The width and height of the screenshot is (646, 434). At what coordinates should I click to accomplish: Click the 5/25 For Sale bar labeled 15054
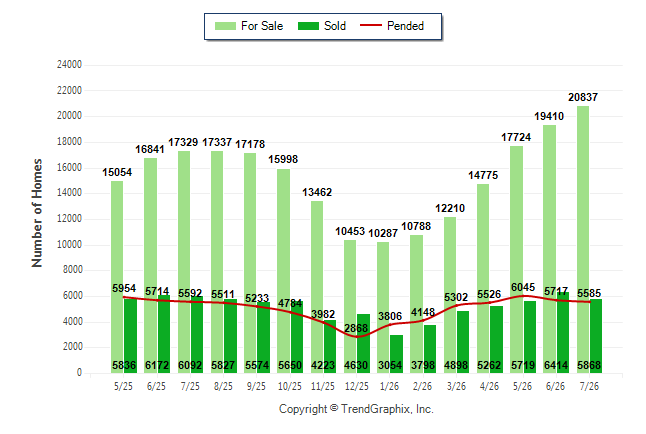(117, 277)
